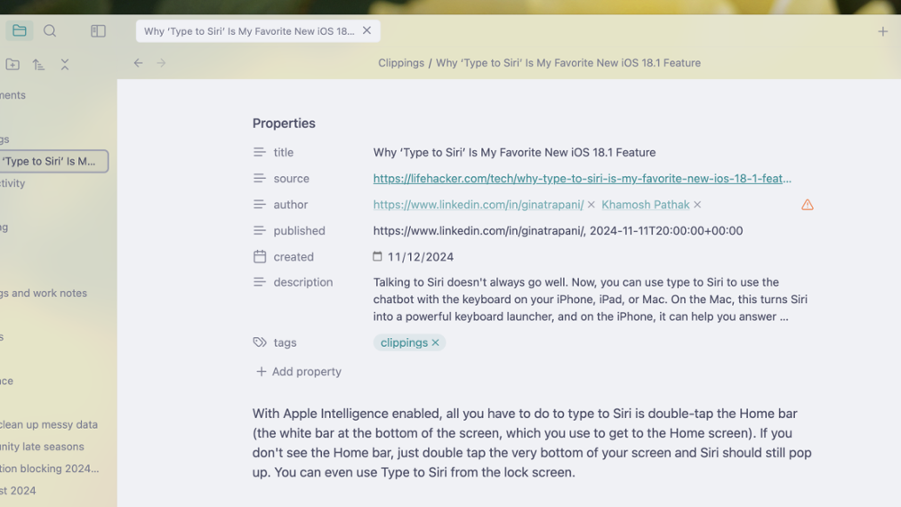Click the Add property button
The height and width of the screenshot is (507, 901).
pyautogui.click(x=298, y=371)
